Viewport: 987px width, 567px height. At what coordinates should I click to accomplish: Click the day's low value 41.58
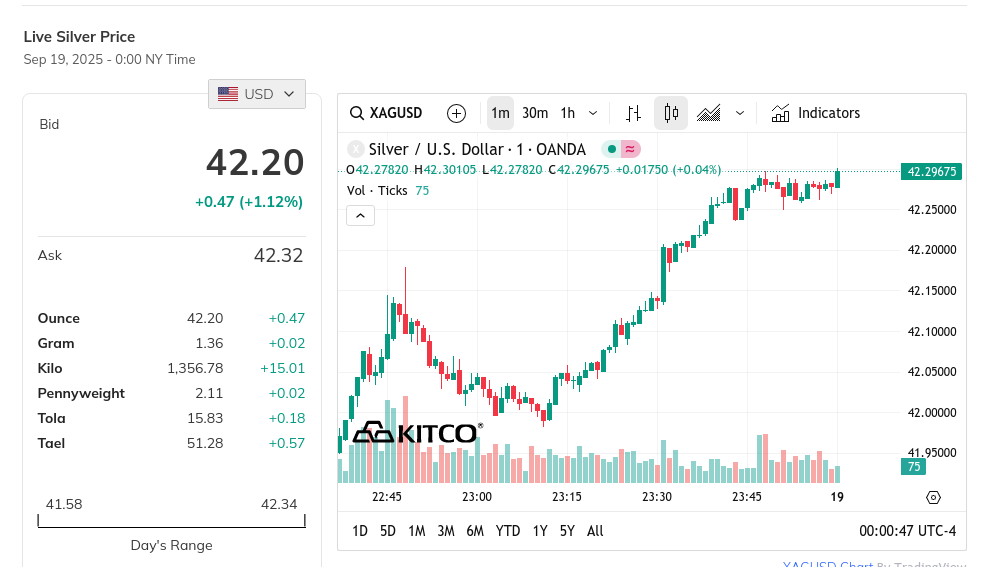pyautogui.click(x=64, y=504)
